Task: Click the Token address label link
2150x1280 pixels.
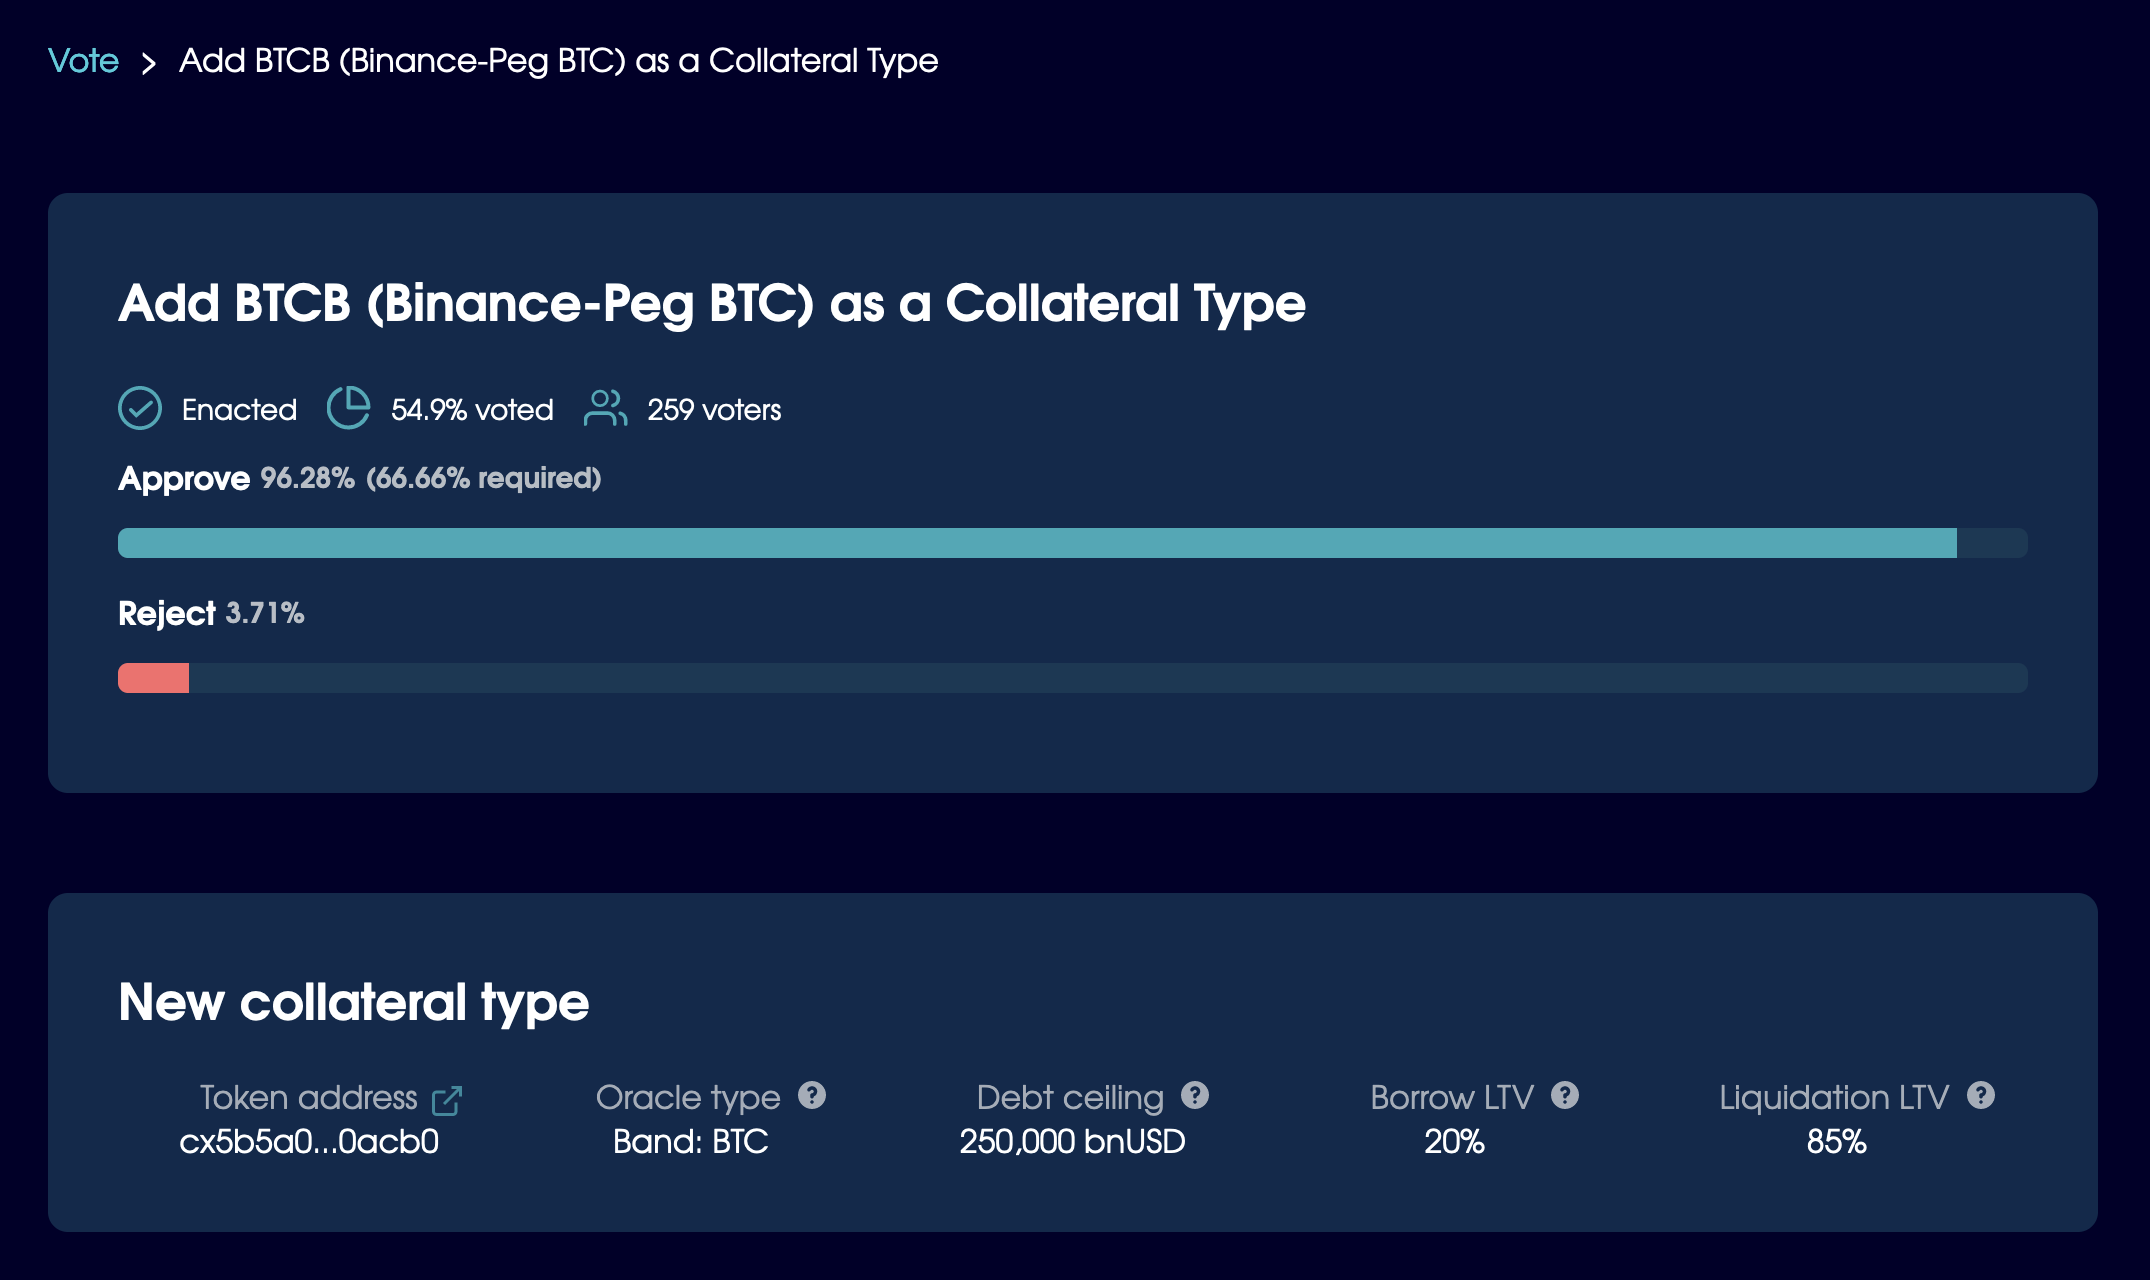Action: click(x=308, y=1097)
